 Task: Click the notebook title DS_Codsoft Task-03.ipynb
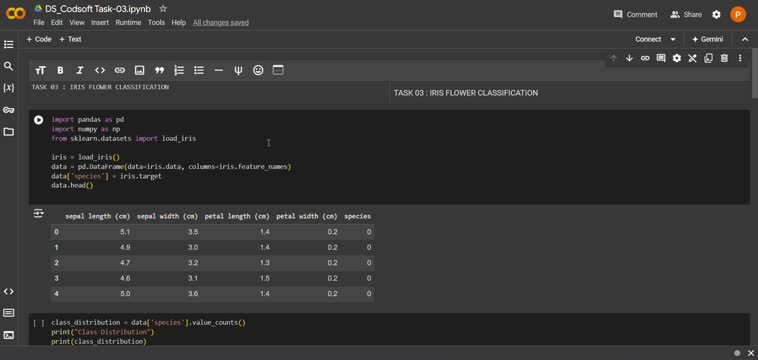[98, 9]
